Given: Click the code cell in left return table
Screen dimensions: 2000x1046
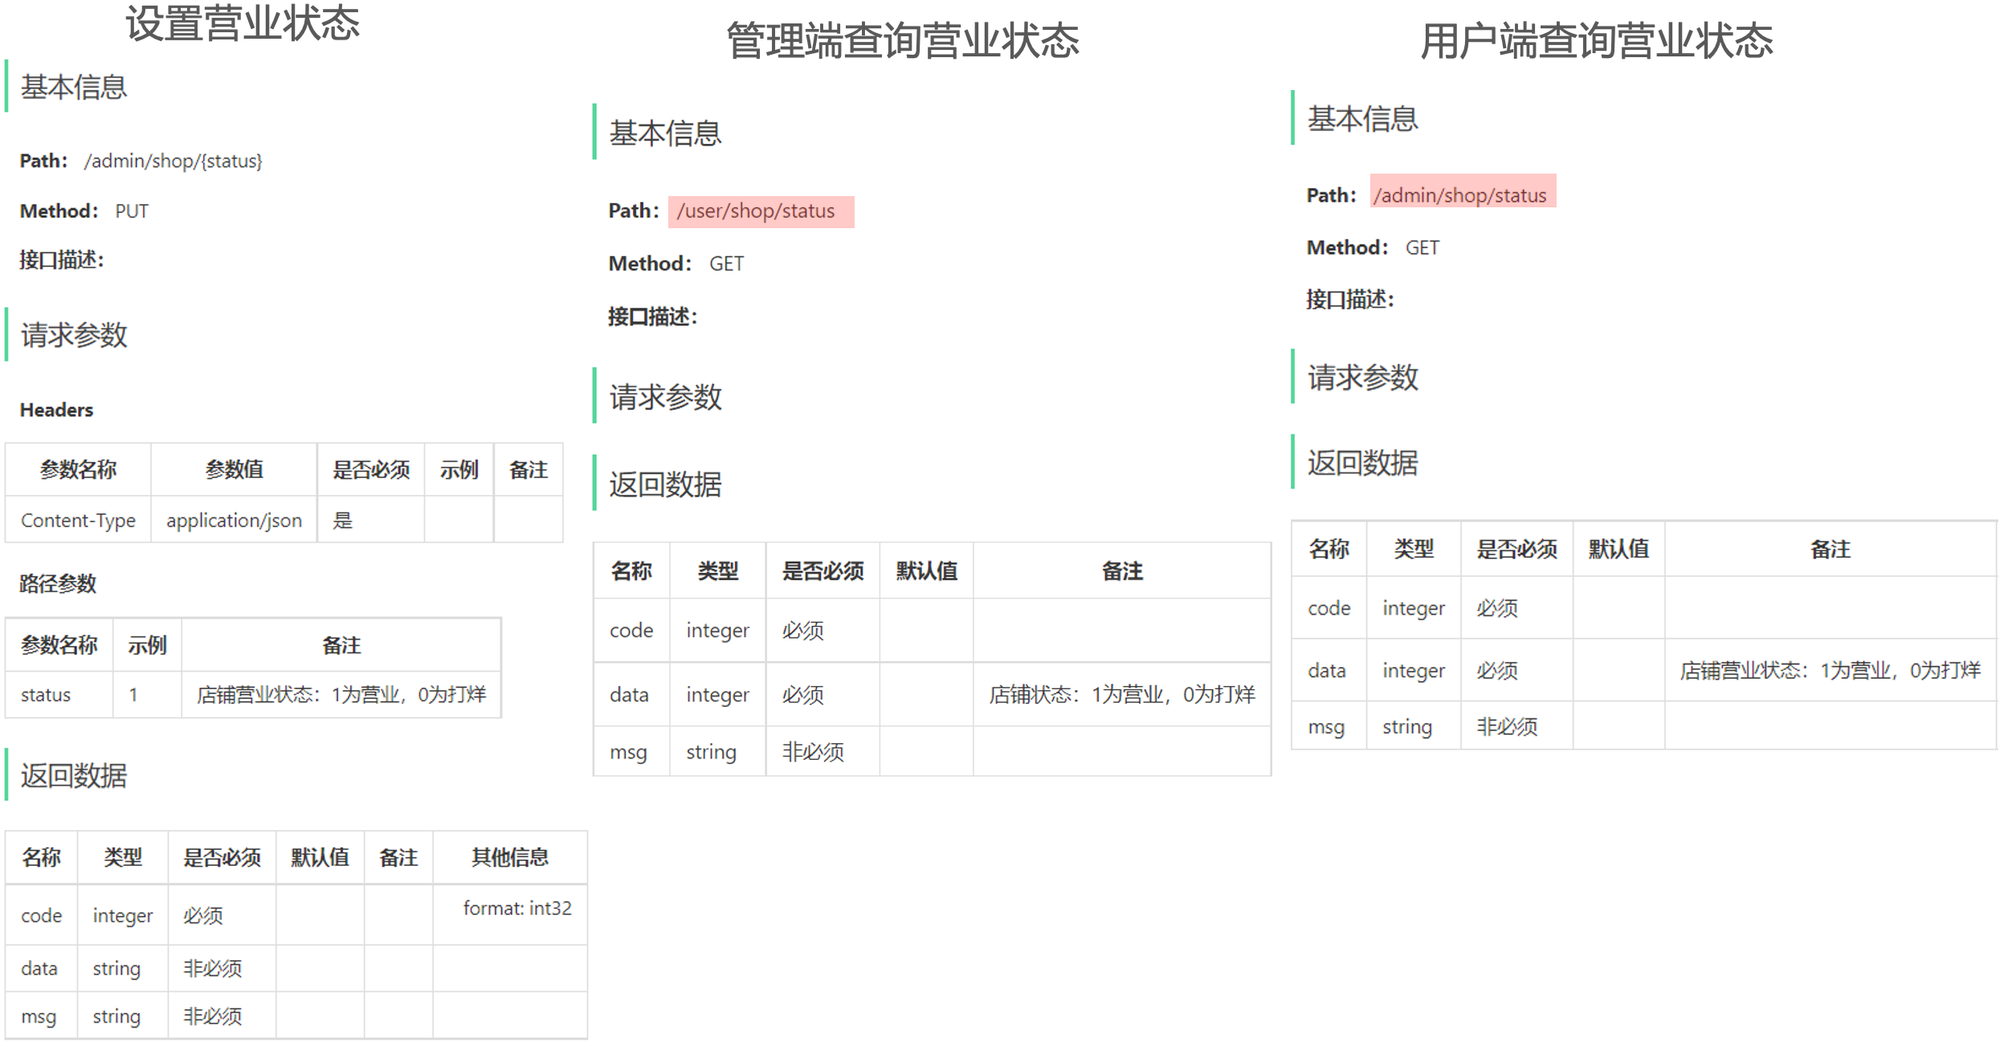Looking at the screenshot, I should click(x=41, y=916).
